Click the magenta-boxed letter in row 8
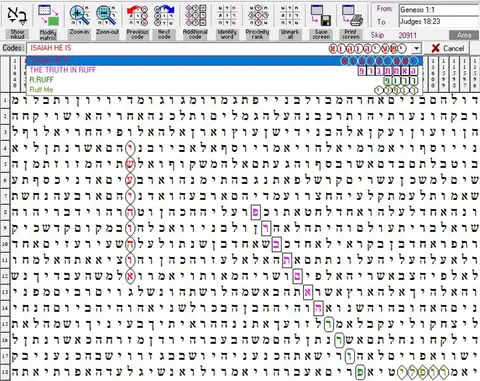Screen dimensions: 480x381 coord(255,213)
